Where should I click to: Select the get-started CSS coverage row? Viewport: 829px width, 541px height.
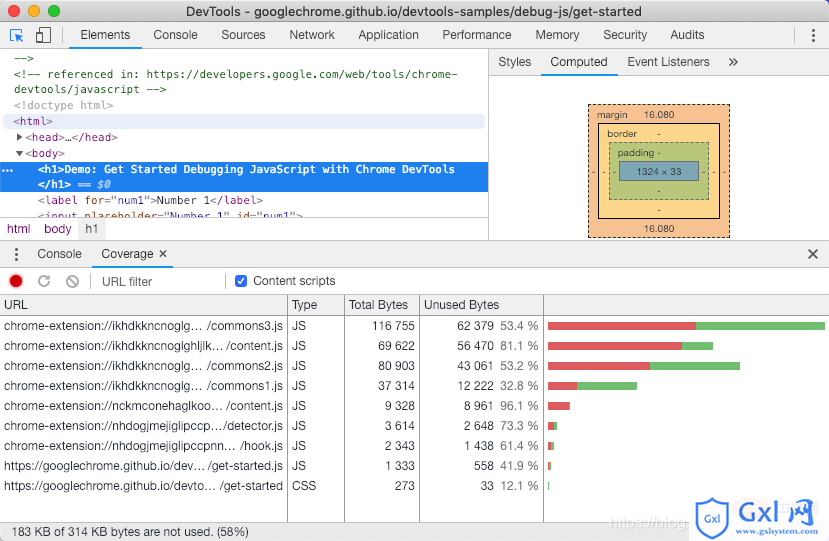click(x=414, y=487)
